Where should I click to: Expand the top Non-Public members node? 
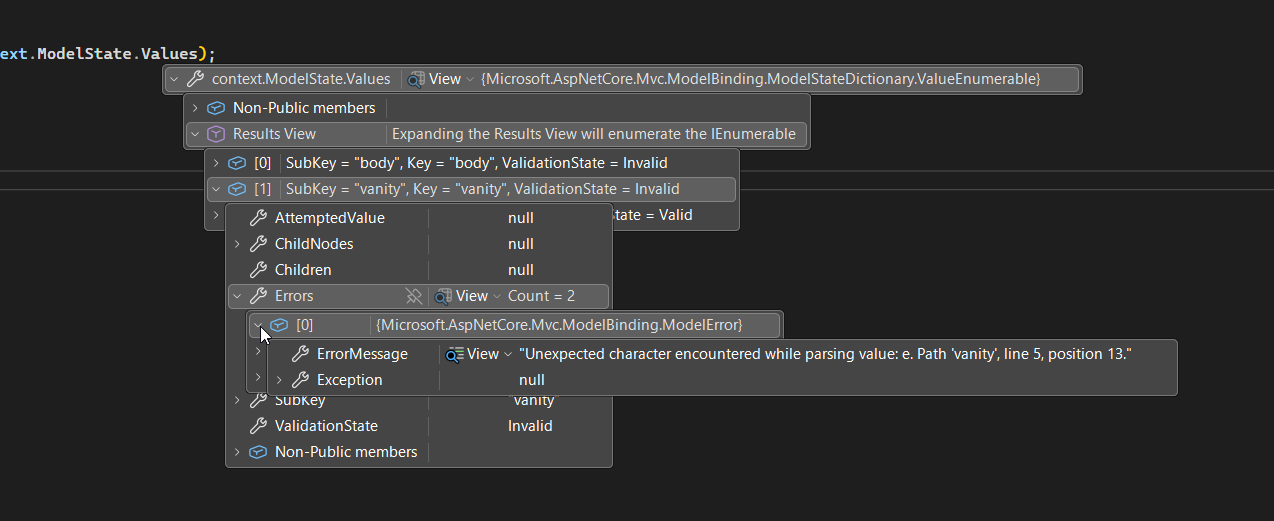click(x=195, y=108)
